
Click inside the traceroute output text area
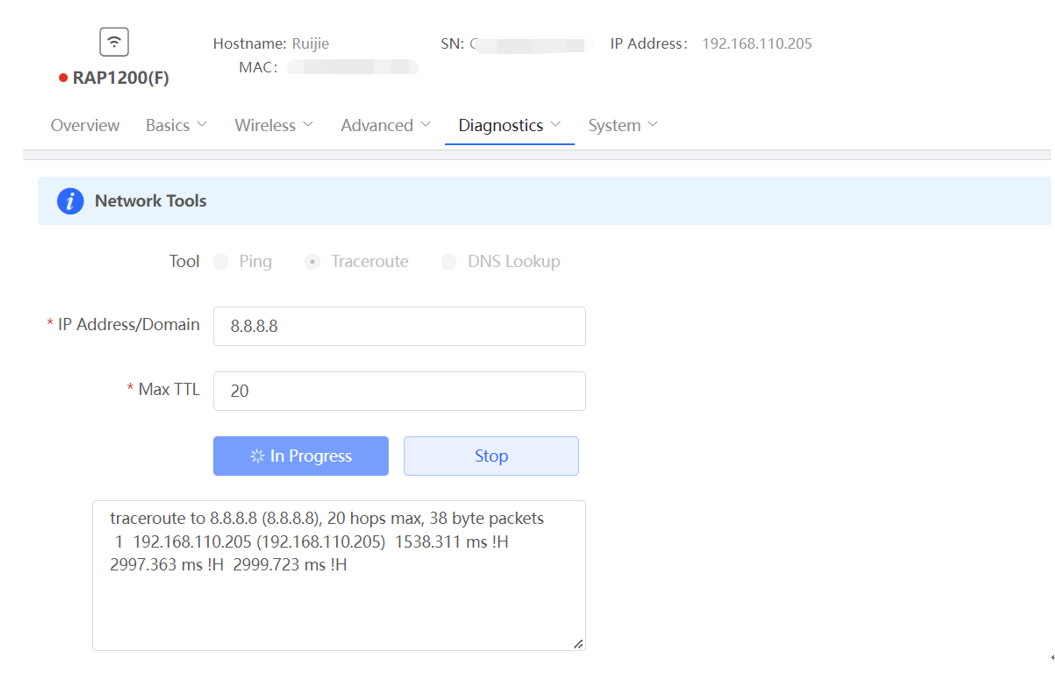[x=339, y=576]
